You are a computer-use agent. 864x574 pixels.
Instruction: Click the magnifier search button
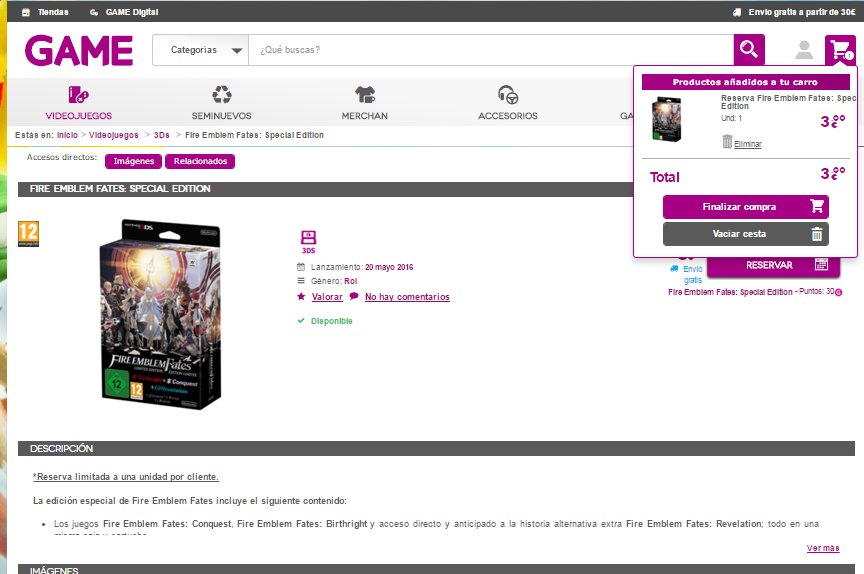749,50
